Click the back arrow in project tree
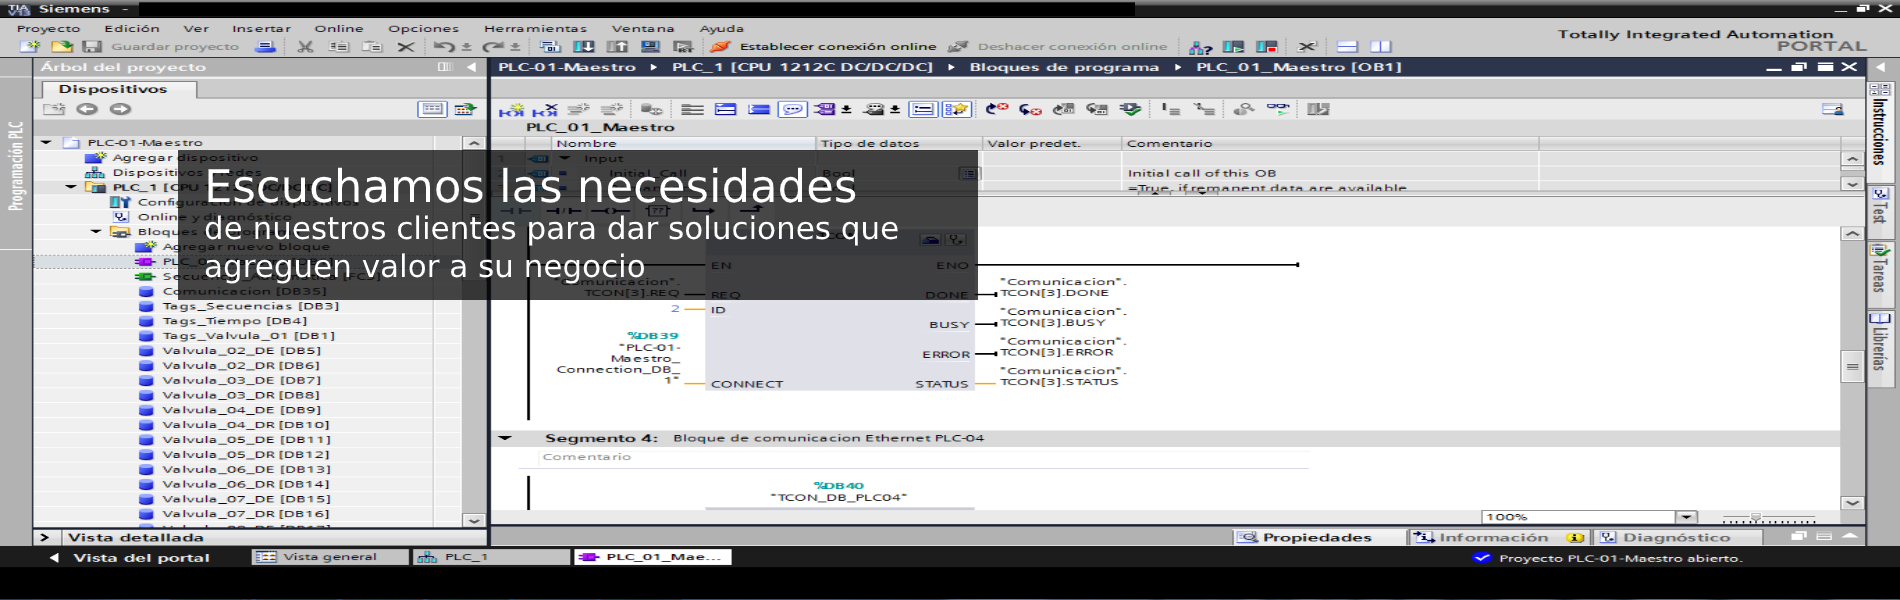The width and height of the screenshot is (1900, 600). [87, 109]
